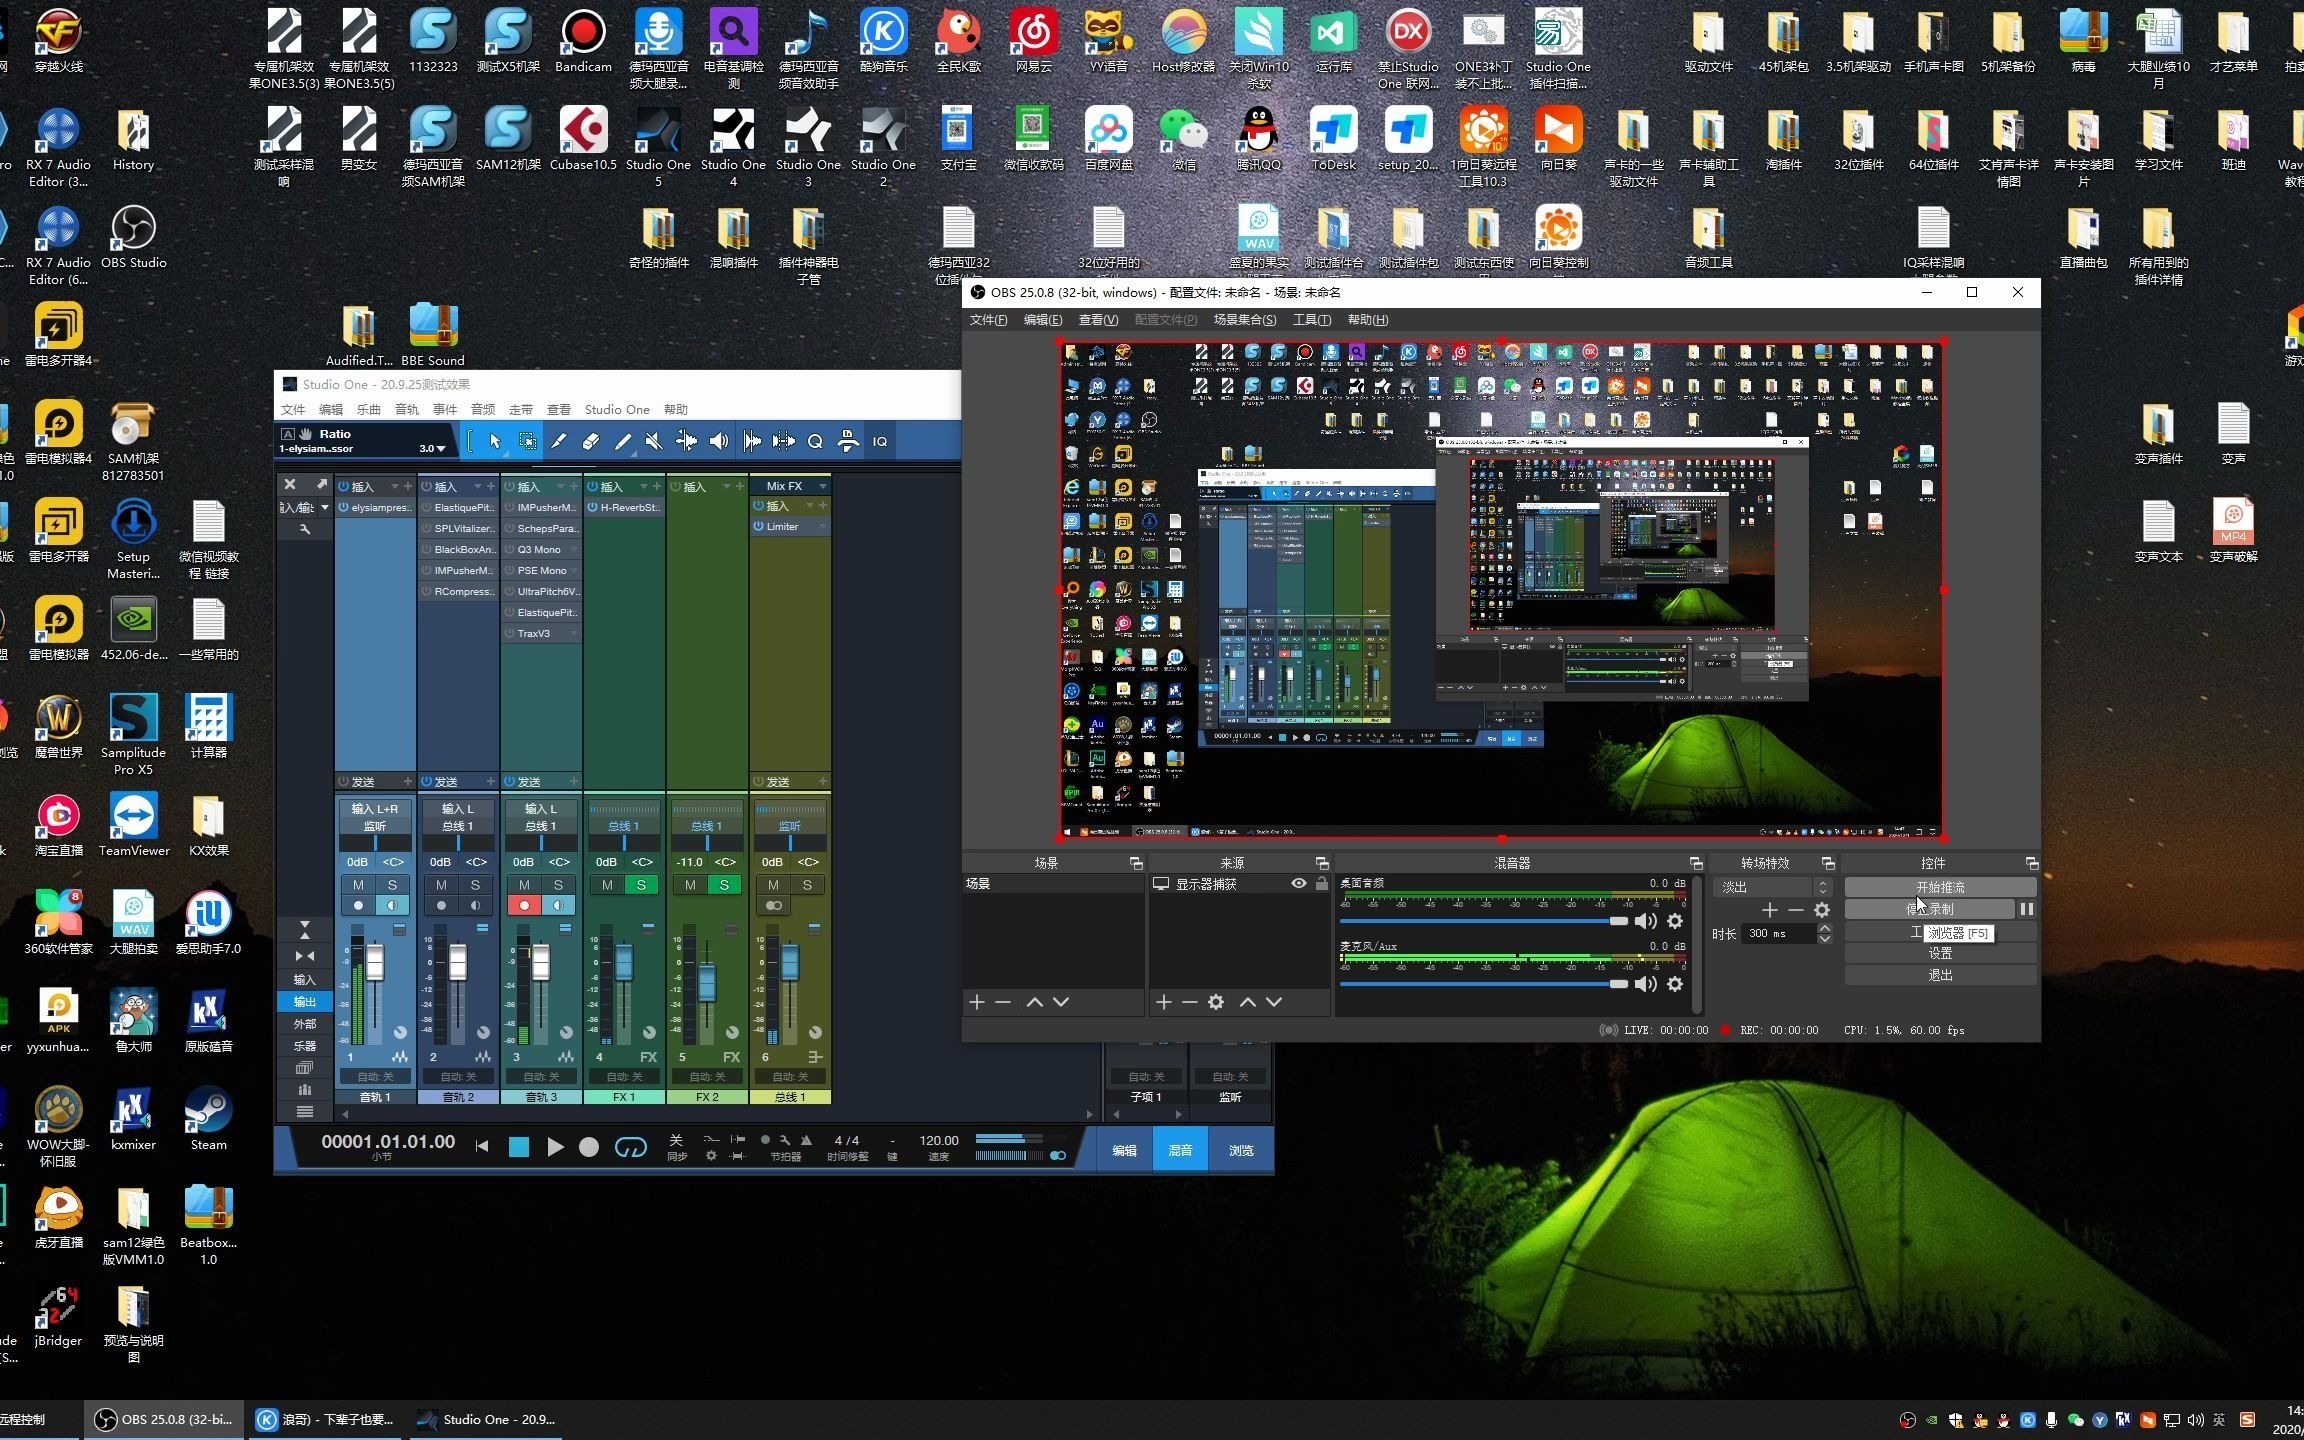The width and height of the screenshot is (2304, 1440).
Task: Switch to 编辑 tab in Studio One
Action: pos(1124,1151)
